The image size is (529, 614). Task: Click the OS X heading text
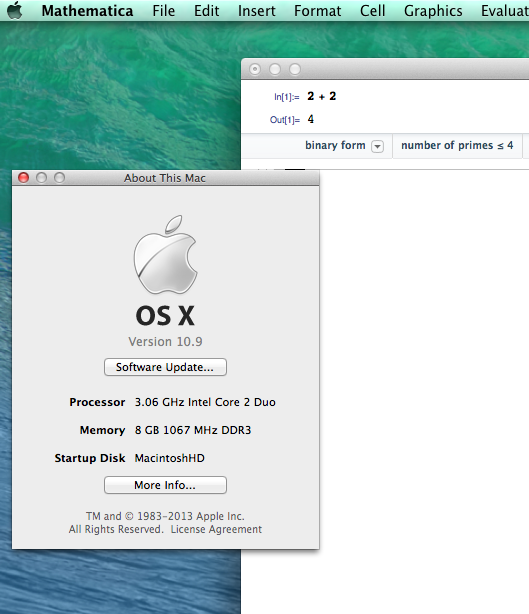click(165, 316)
